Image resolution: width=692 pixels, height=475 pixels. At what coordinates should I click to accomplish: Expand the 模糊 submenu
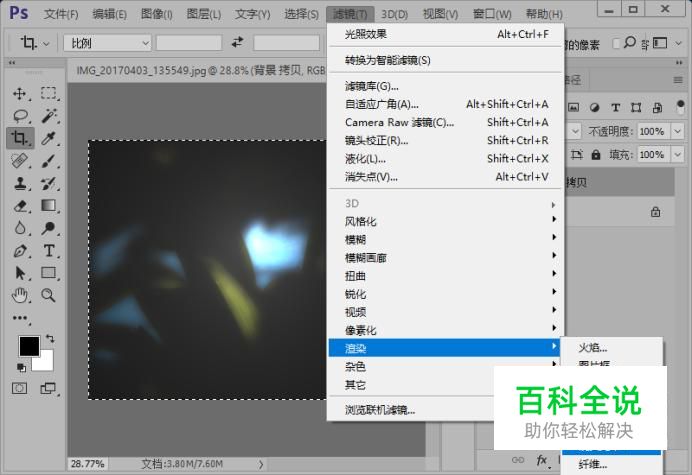446,239
